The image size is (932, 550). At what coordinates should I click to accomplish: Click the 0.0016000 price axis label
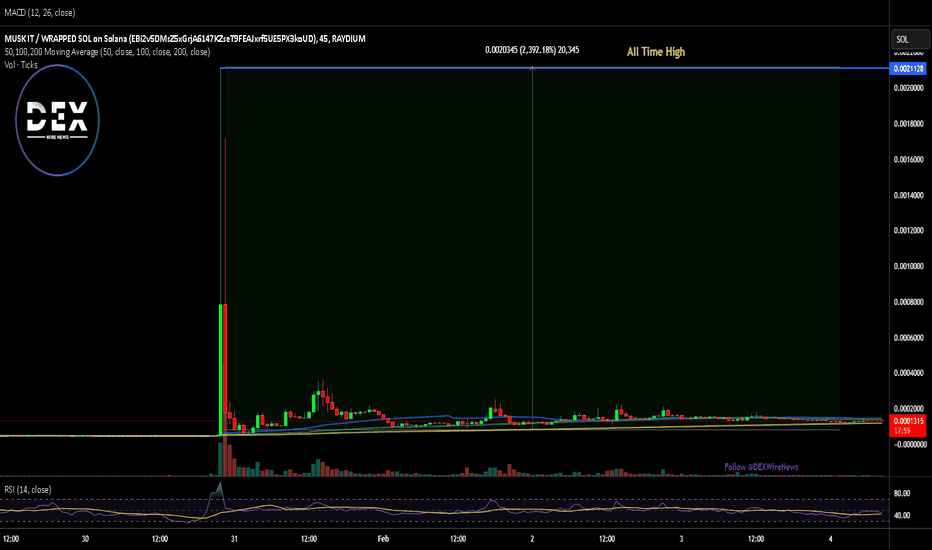(x=909, y=159)
